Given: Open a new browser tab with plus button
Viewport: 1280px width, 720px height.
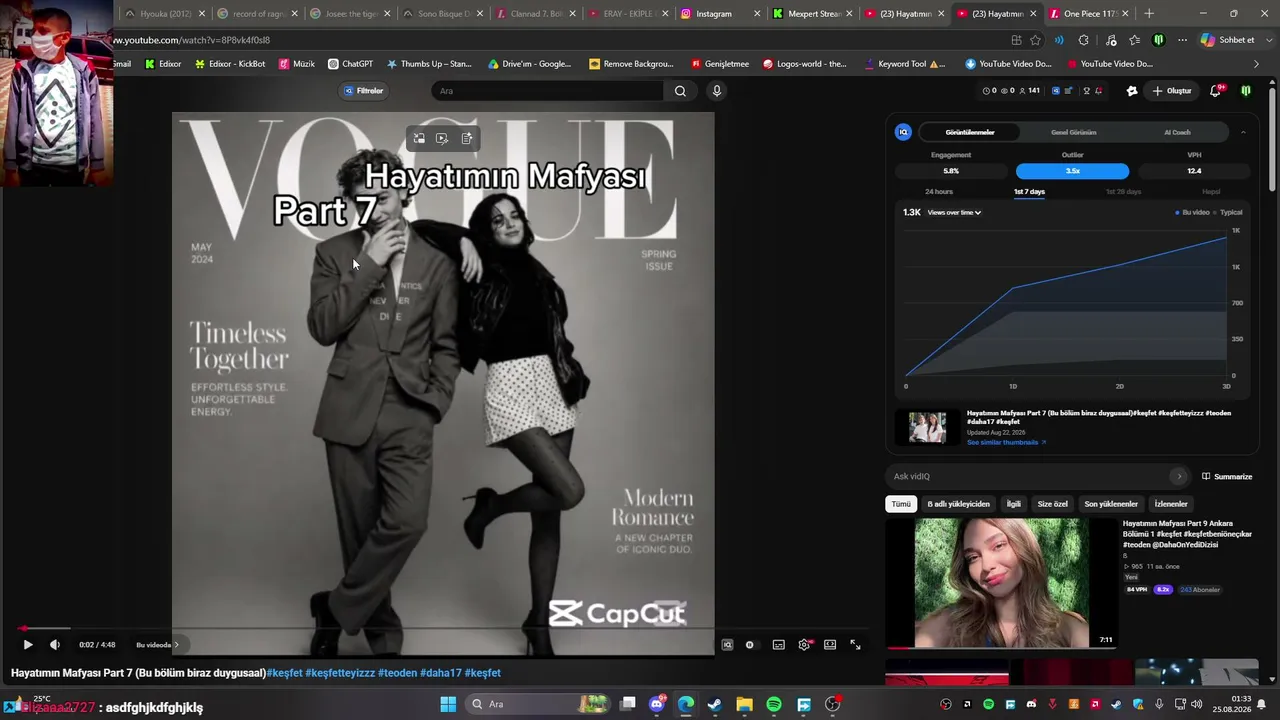Looking at the screenshot, I should 1149,14.
